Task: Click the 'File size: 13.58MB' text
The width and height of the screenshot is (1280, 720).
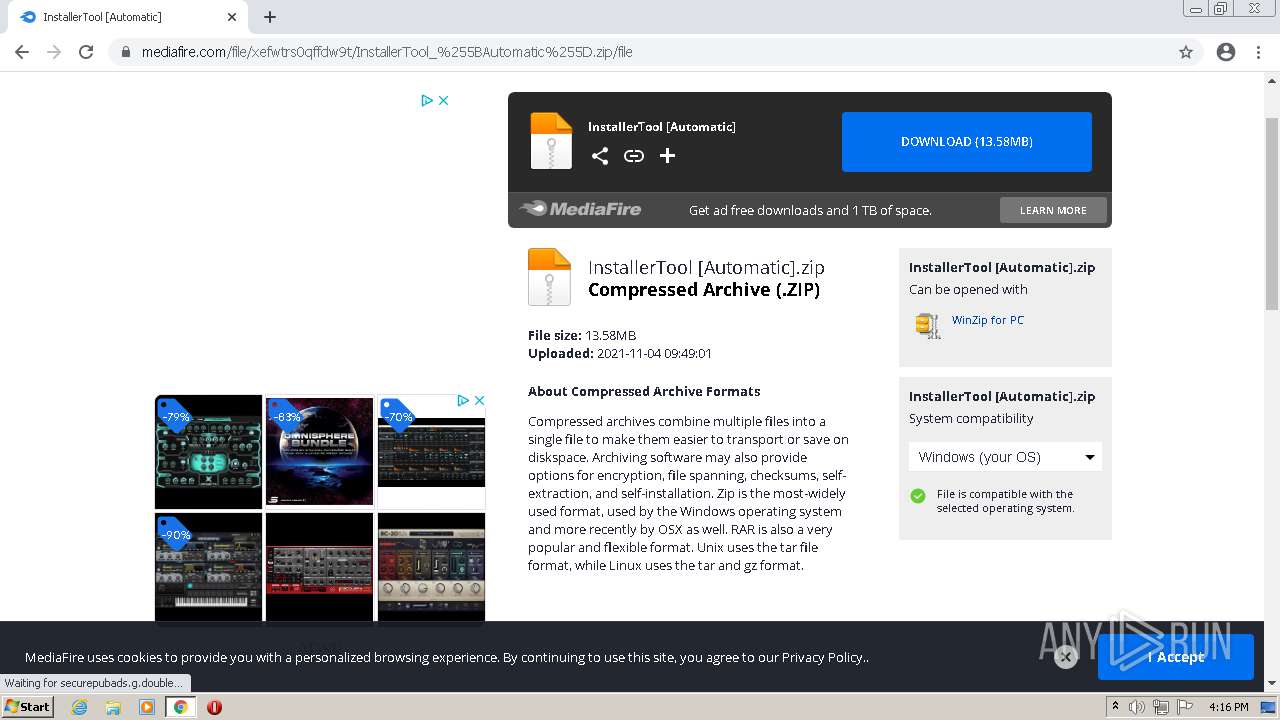Action: click(582, 335)
